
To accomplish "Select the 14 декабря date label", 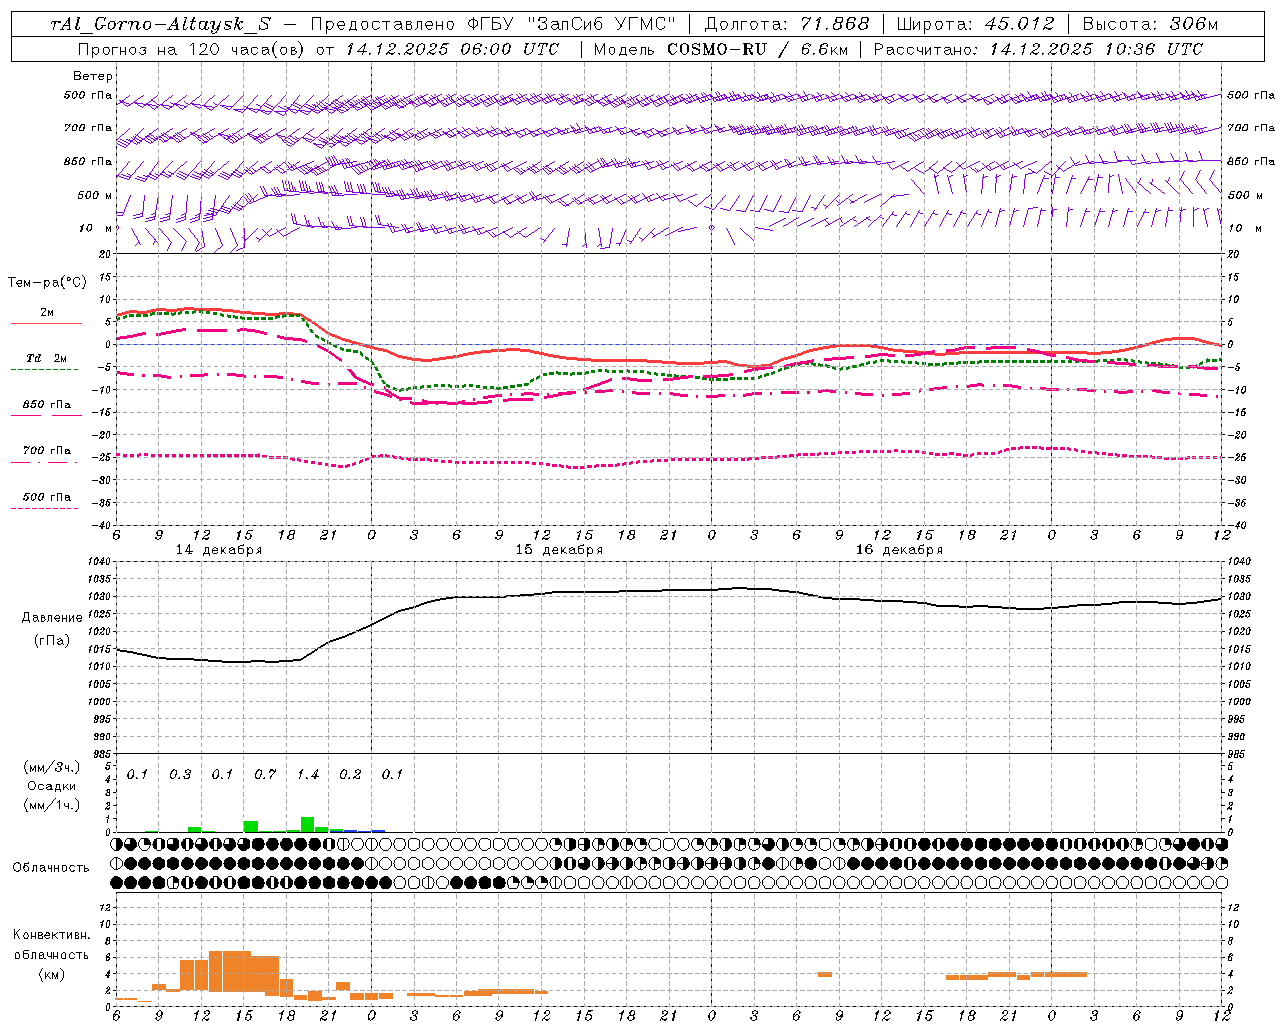I will pyautogui.click(x=219, y=550).
